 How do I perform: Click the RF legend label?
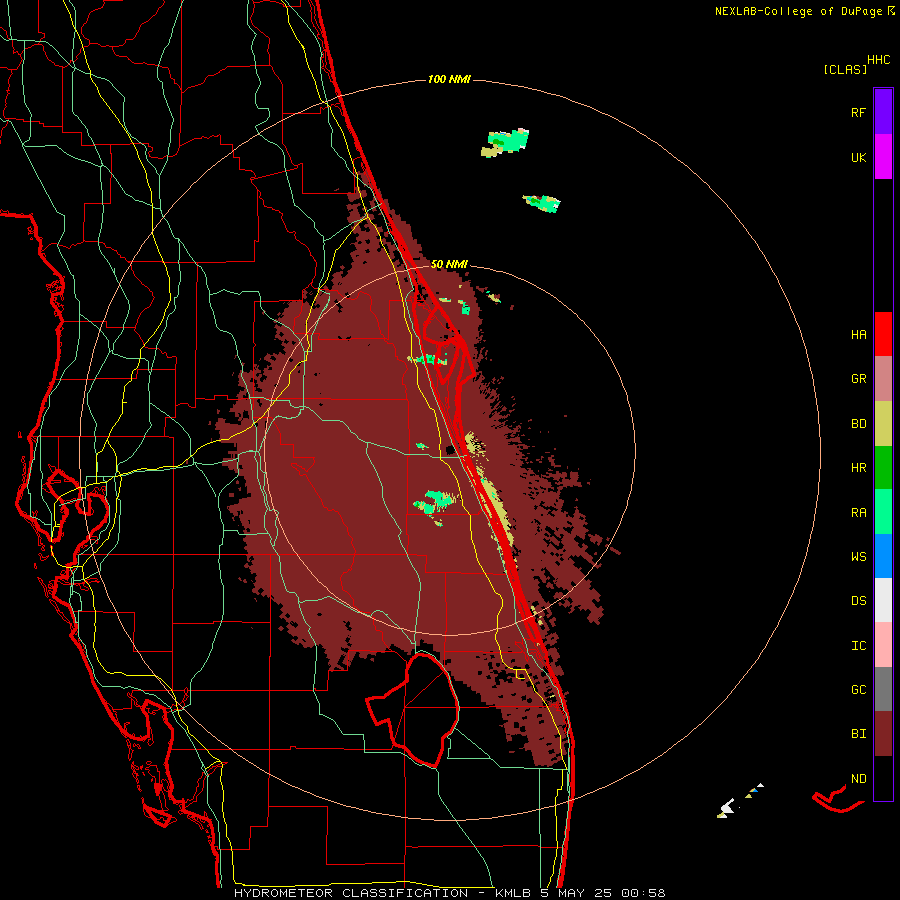[858, 112]
